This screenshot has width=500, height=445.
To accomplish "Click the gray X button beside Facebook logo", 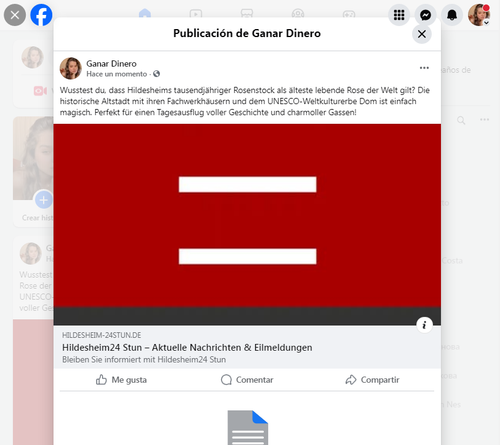I will point(15,15).
